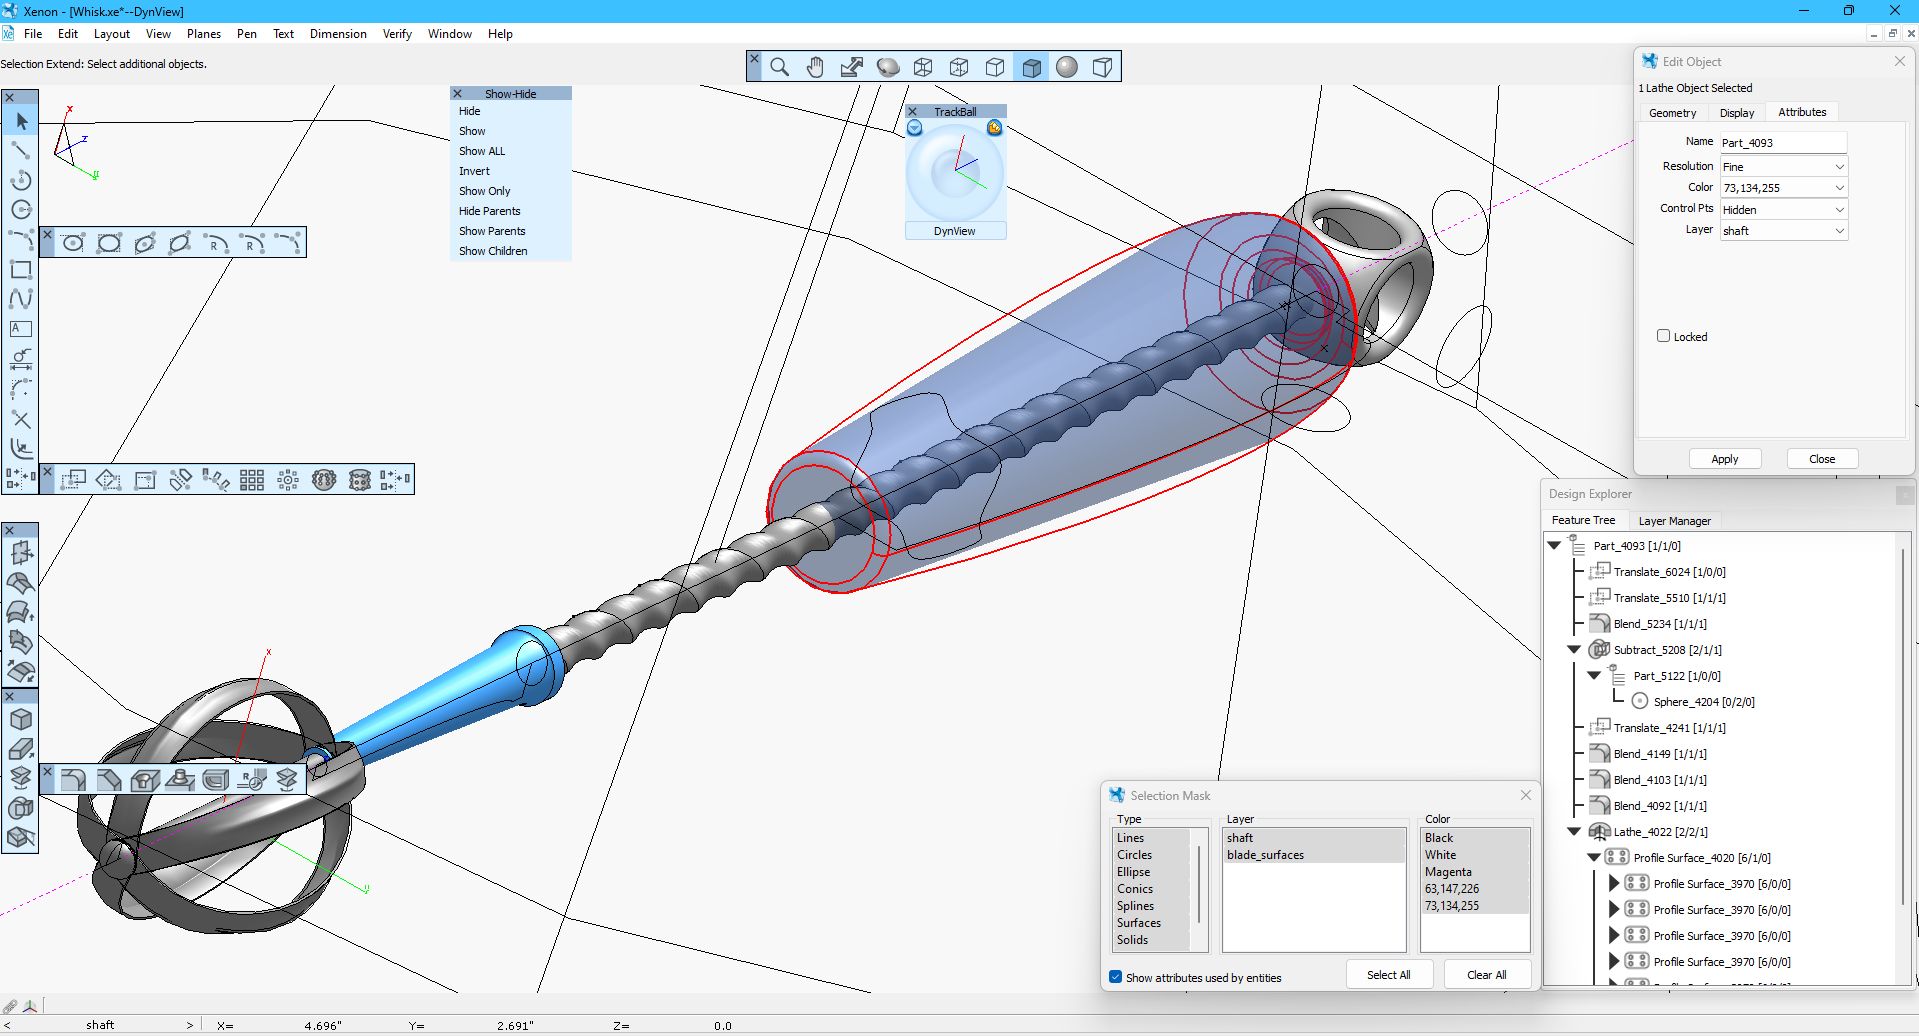Collapse the Lathe_4022 tree node

1574,831
